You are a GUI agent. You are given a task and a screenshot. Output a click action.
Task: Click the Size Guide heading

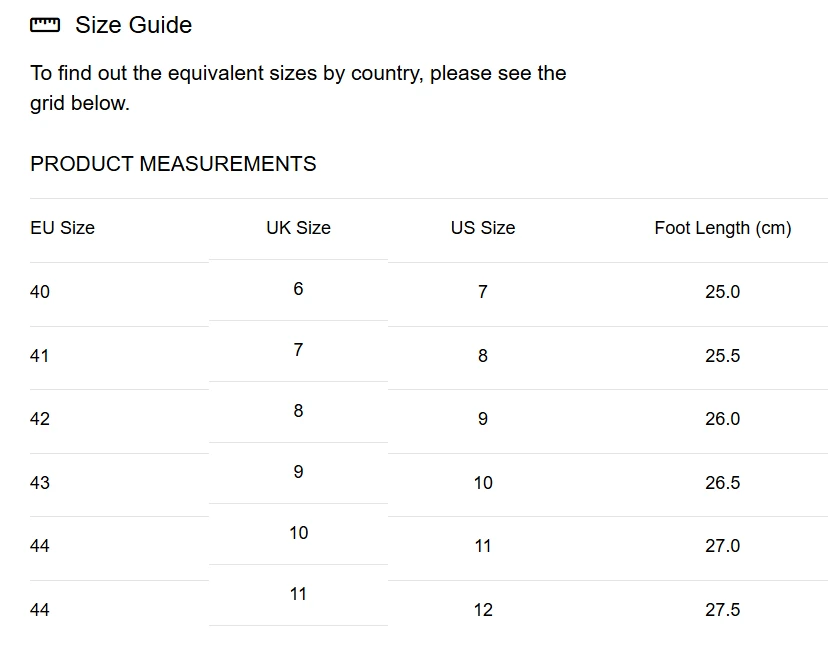tap(134, 25)
